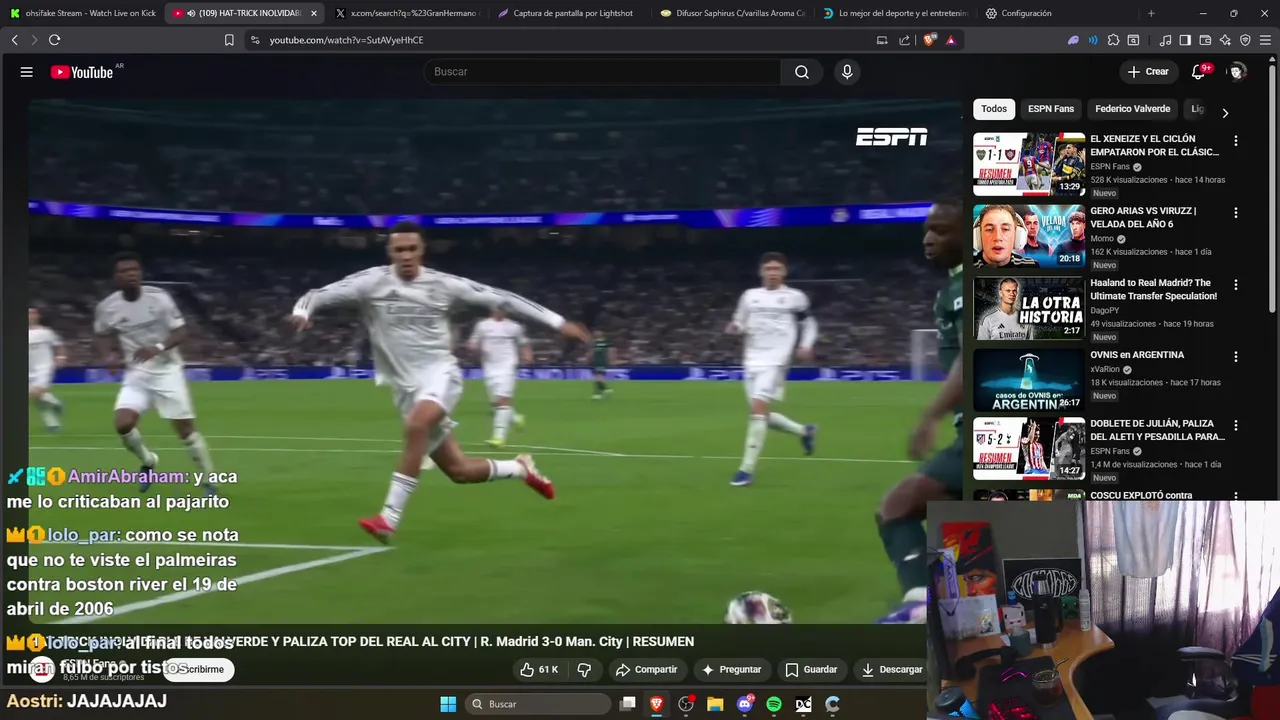Image resolution: width=1280 pixels, height=720 pixels.
Task: Close the HAT-TRICK YouTube tab
Action: tap(313, 13)
